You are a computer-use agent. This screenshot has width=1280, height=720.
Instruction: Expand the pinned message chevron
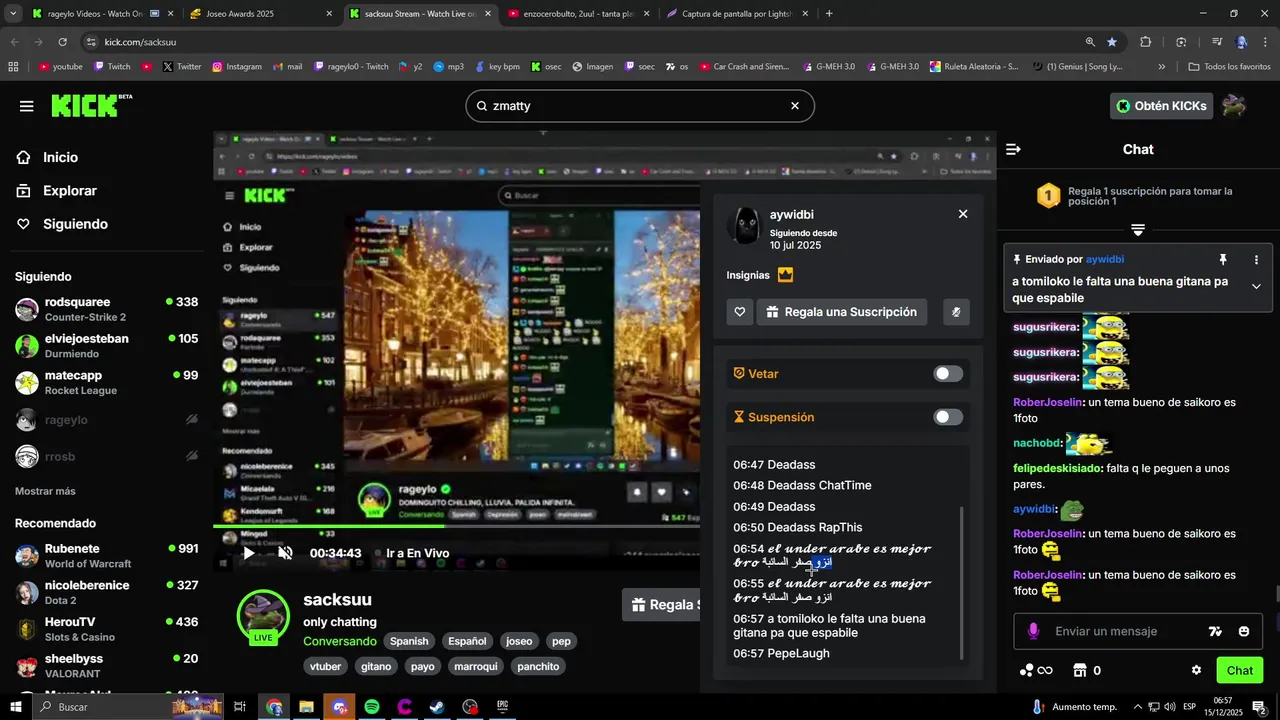pos(1256,287)
